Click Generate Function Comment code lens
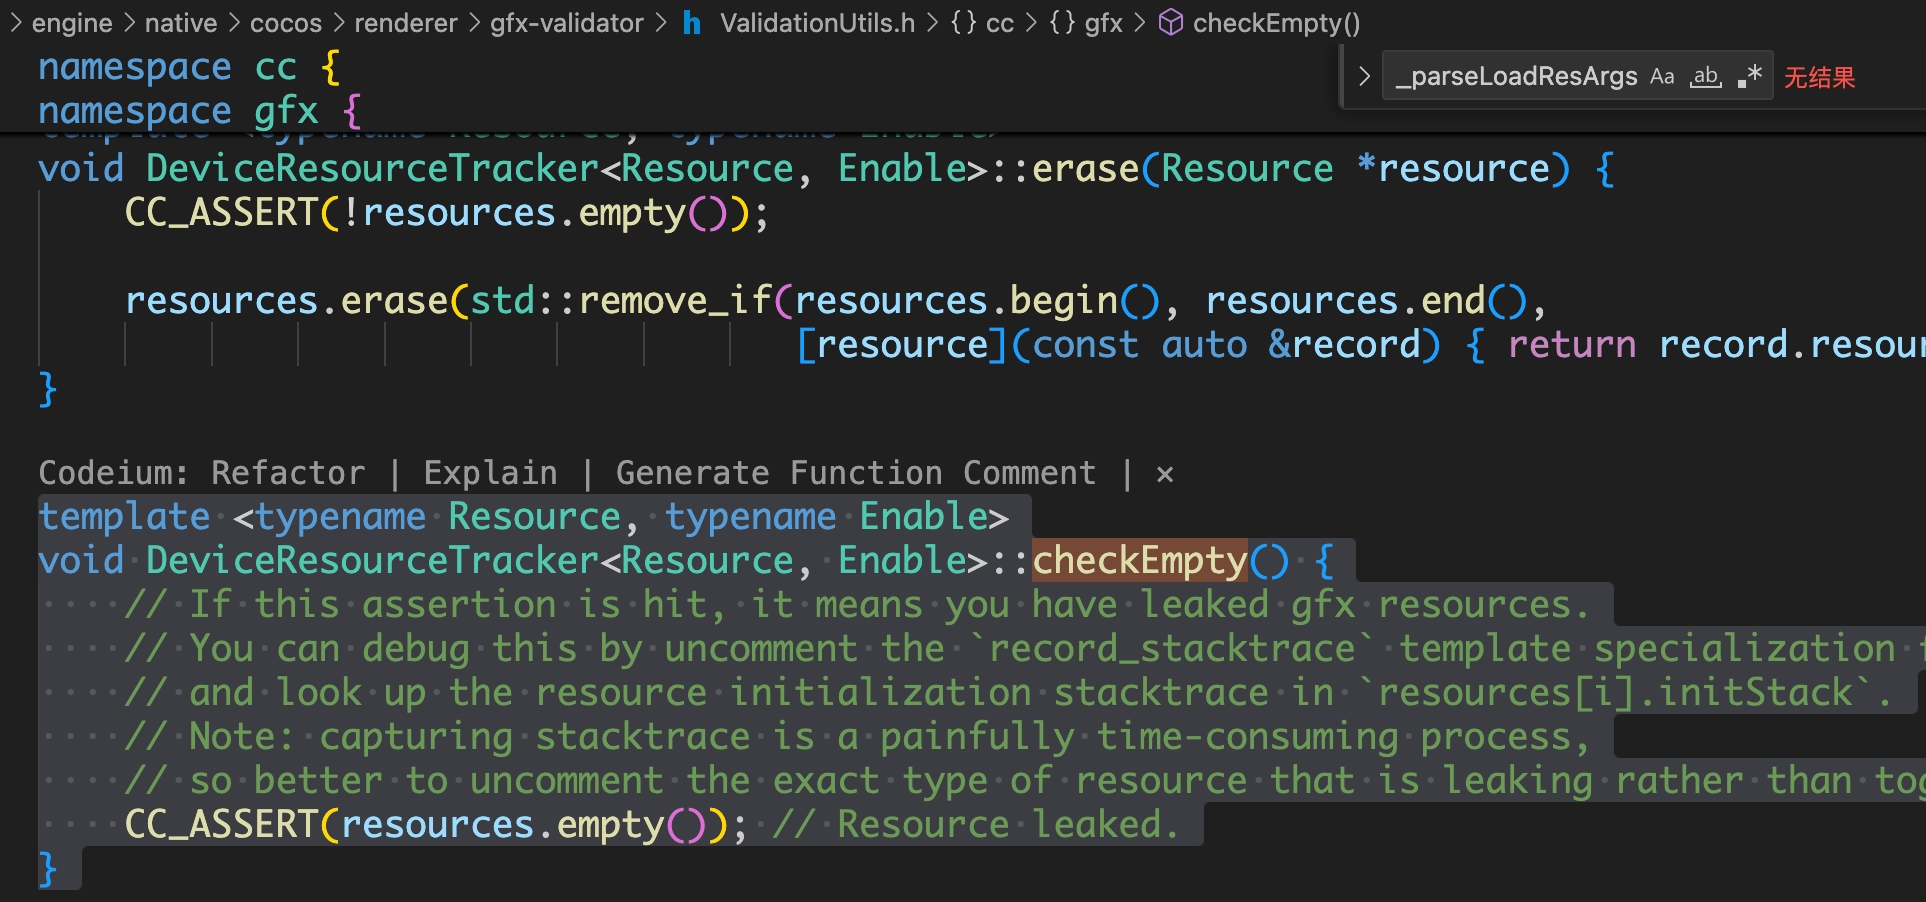This screenshot has width=1926, height=902. [855, 473]
